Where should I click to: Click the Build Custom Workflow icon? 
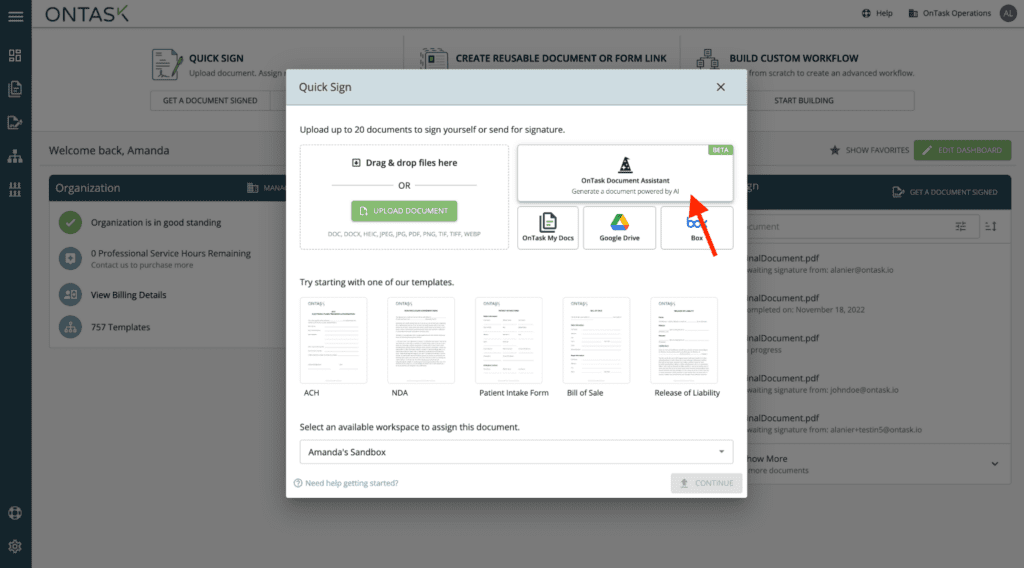click(x=707, y=59)
